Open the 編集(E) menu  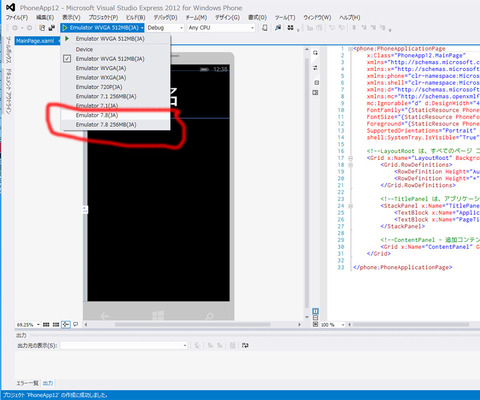45,17
